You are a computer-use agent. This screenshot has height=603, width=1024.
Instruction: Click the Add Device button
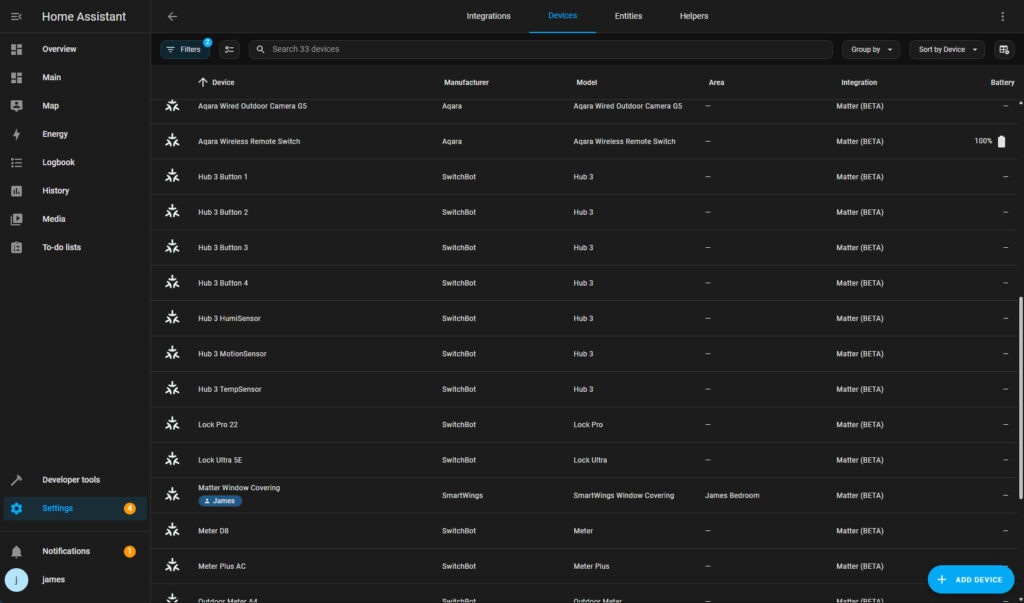pyautogui.click(x=970, y=579)
